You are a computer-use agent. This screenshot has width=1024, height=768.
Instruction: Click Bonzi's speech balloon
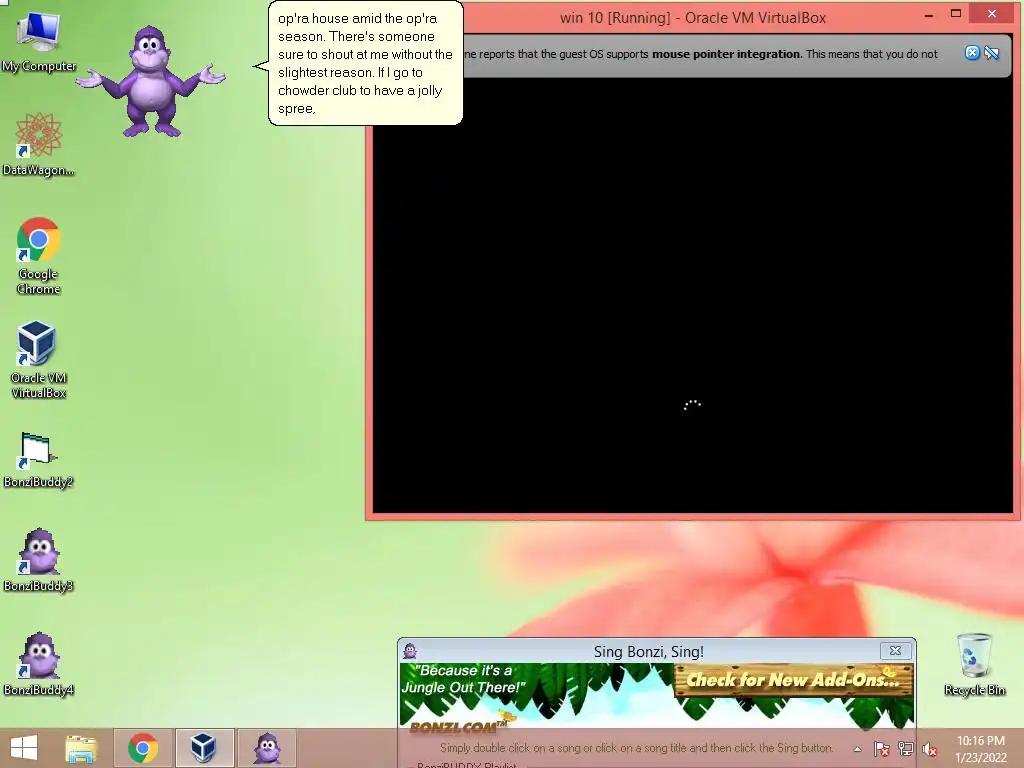[365, 63]
